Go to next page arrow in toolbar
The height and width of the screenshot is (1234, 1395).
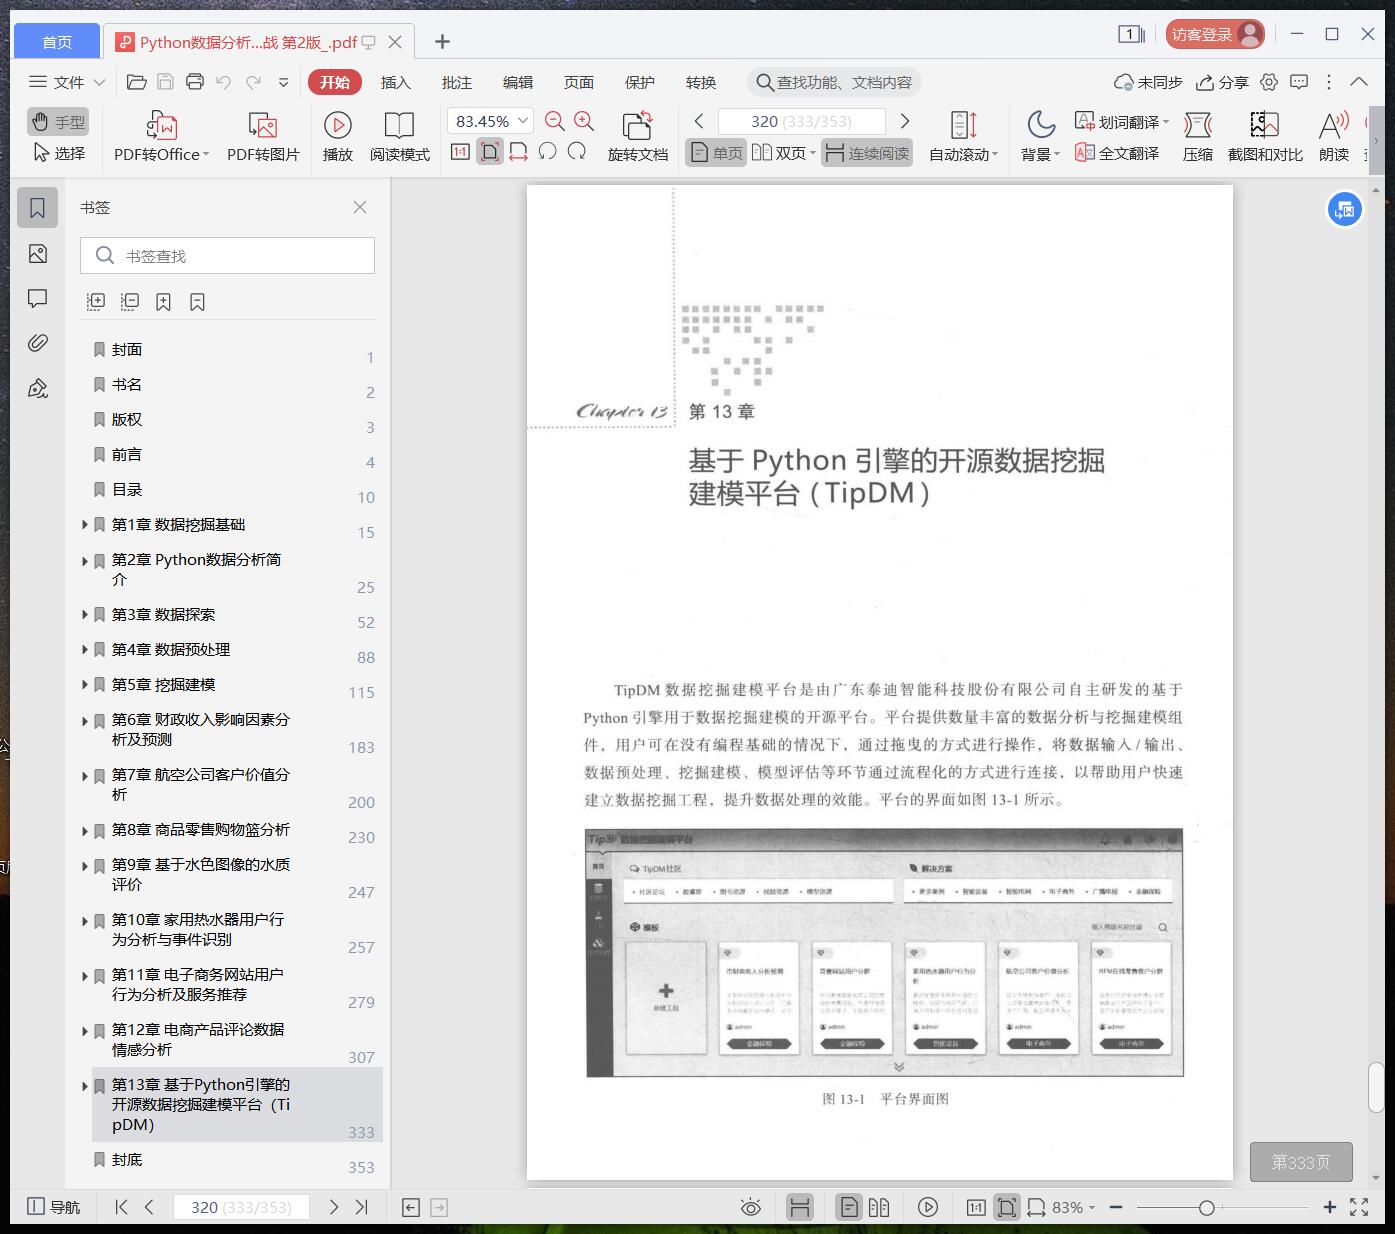(905, 121)
